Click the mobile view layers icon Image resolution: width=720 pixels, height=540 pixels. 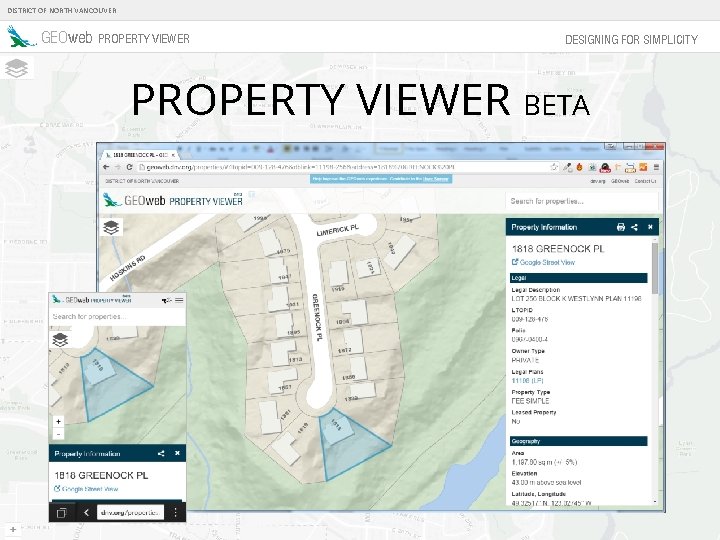coord(60,340)
